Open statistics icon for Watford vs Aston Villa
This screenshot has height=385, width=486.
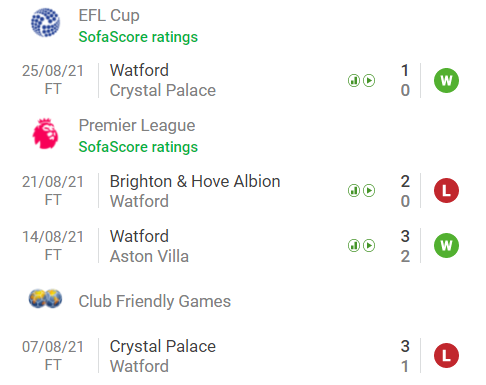click(354, 246)
